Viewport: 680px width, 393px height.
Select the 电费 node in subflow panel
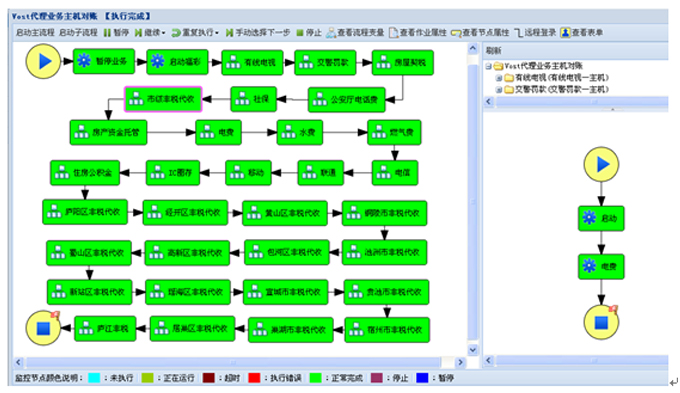[x=601, y=266]
